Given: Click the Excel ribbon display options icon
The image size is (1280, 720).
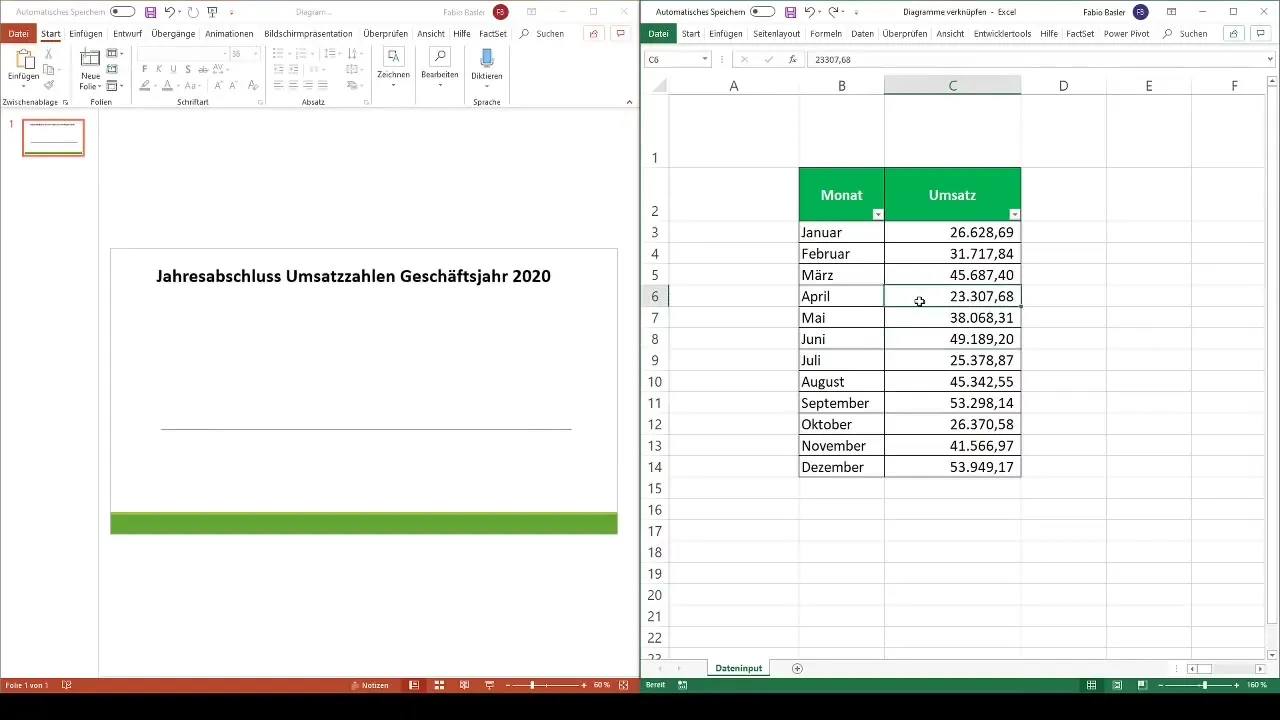Looking at the screenshot, I should tap(1171, 12).
